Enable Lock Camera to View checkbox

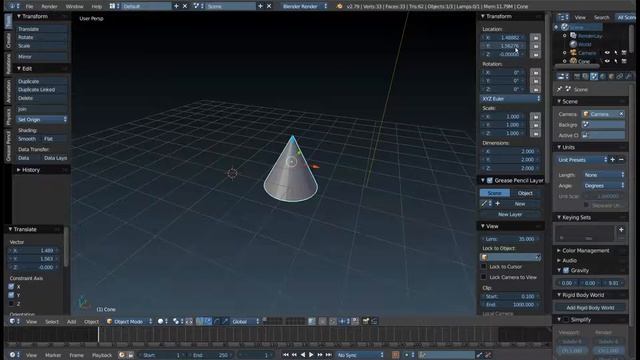[484, 277]
